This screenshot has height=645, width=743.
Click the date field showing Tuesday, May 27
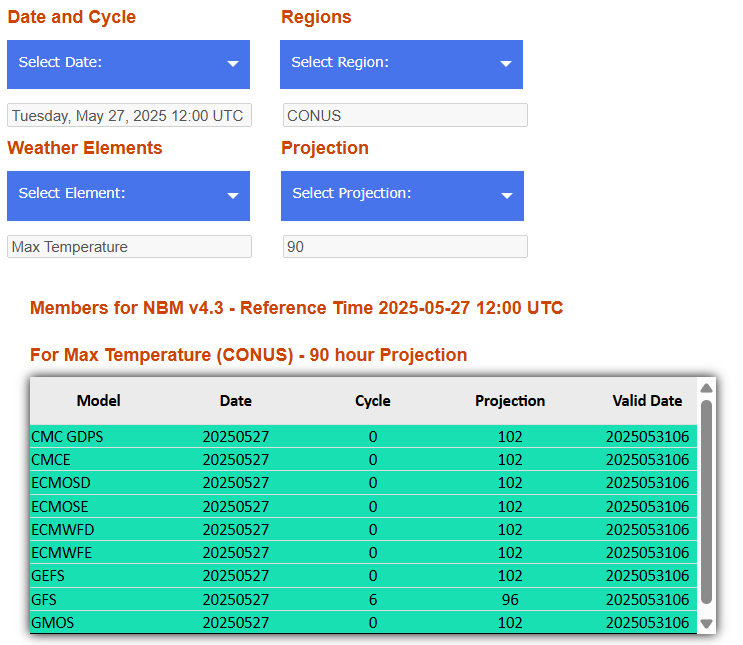pos(129,115)
